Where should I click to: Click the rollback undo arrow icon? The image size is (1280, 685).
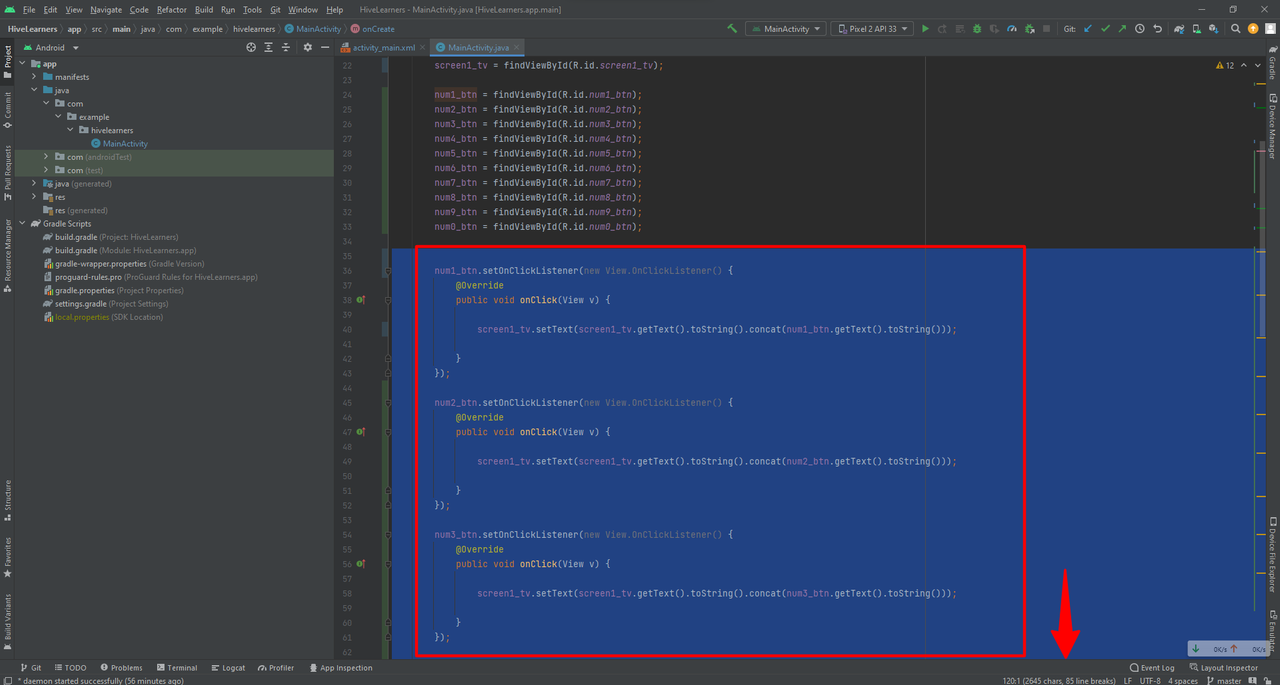click(1157, 29)
